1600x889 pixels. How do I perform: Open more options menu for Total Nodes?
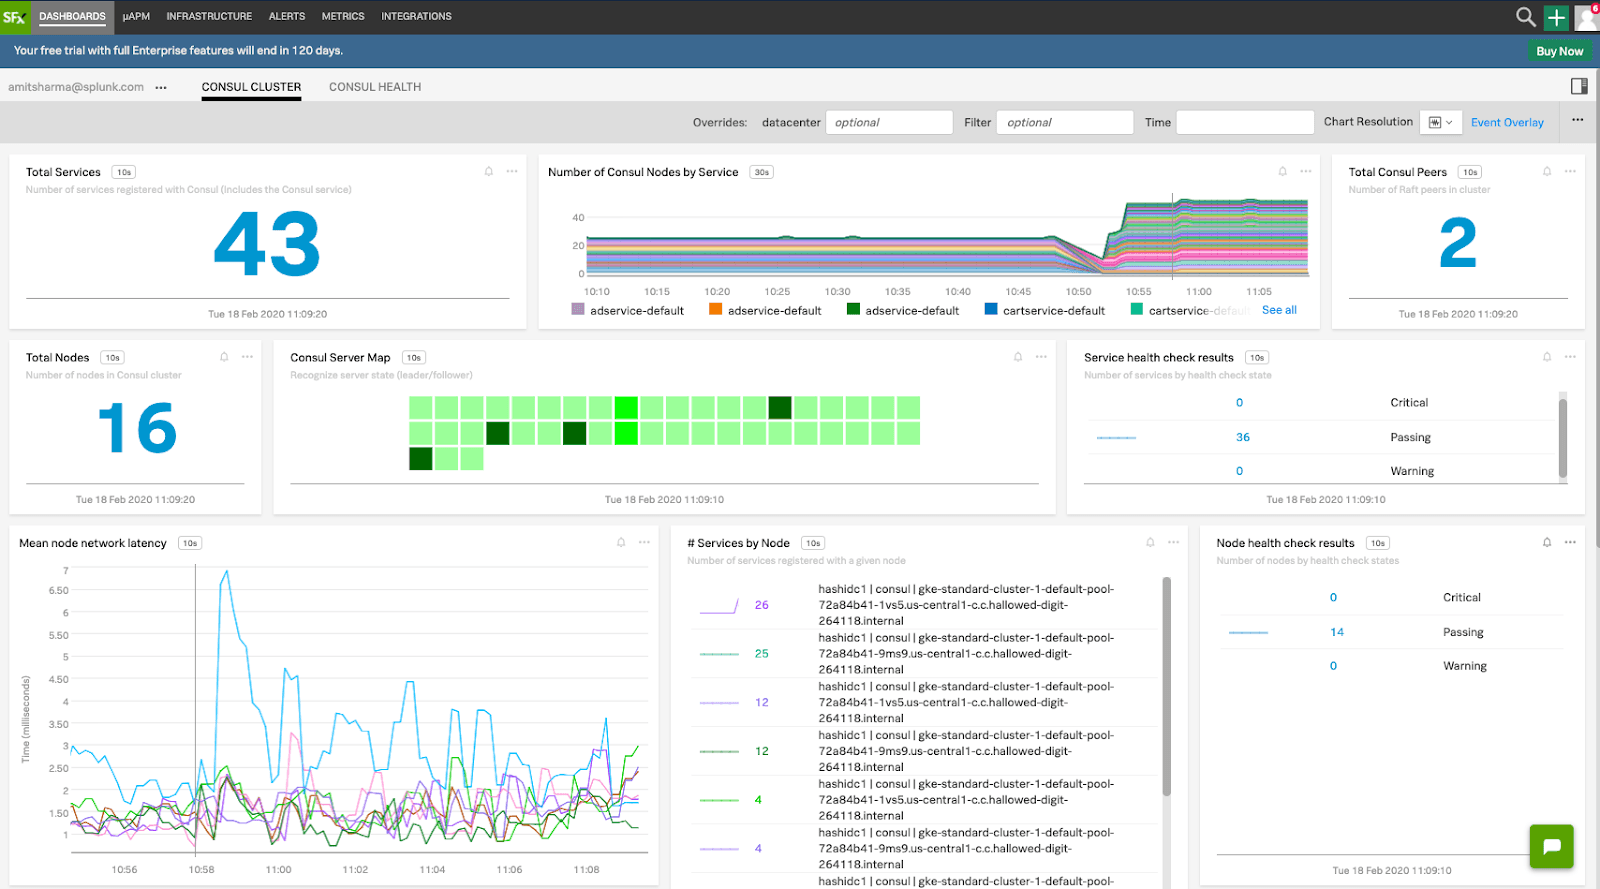click(247, 357)
